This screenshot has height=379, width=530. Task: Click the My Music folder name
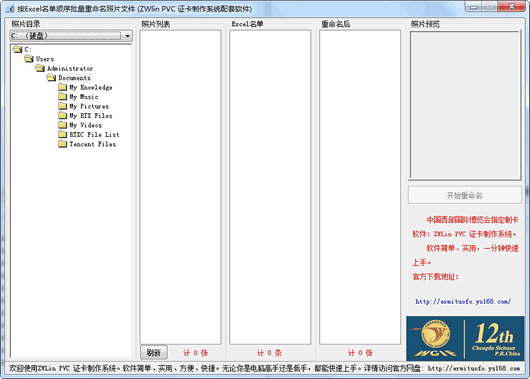[x=84, y=97]
